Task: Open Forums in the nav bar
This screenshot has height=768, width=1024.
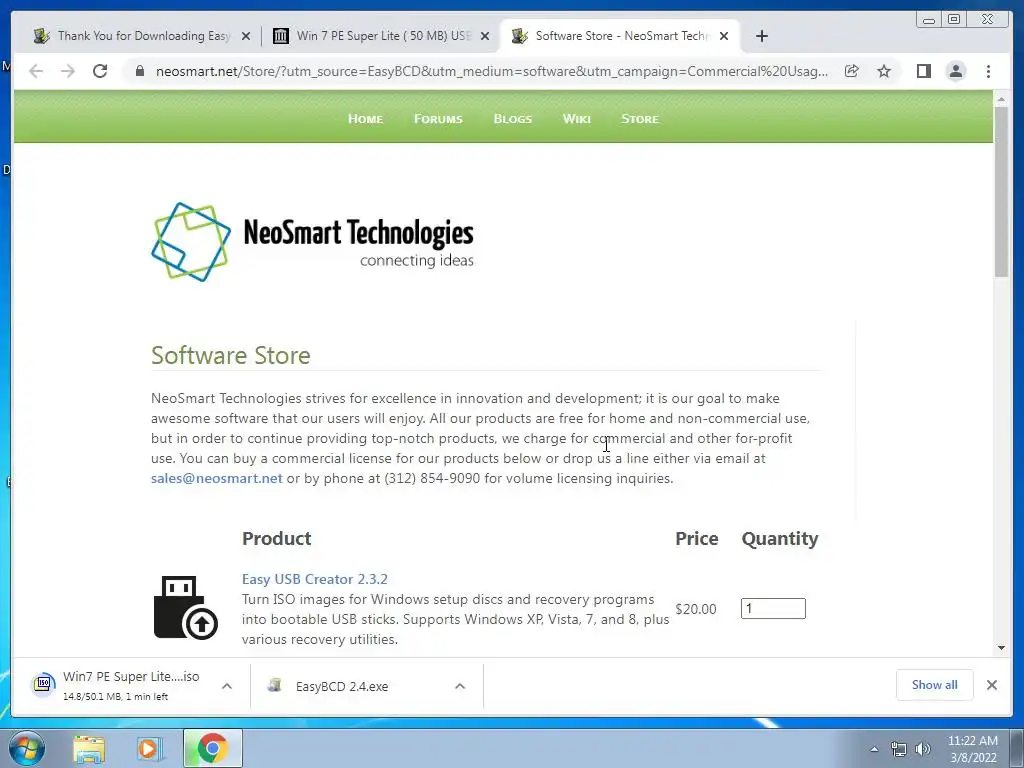Action: (x=438, y=119)
